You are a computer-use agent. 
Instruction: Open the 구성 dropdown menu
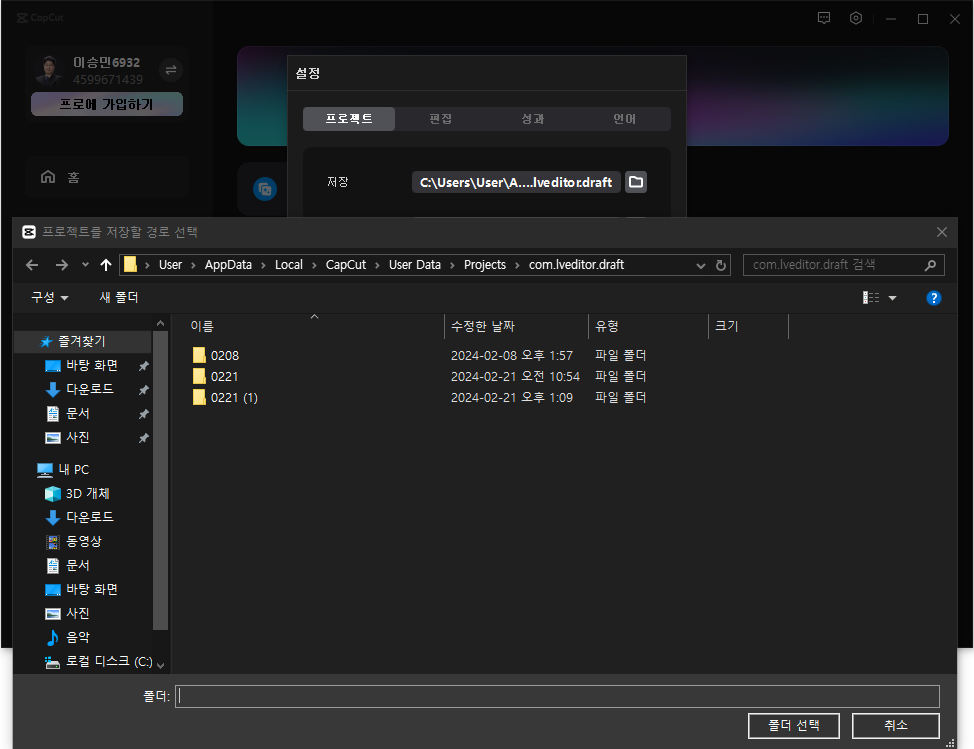(50, 297)
